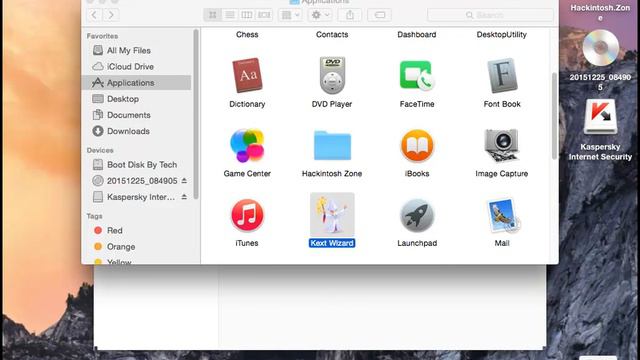Screen dimensions: 640x360
Task: Click the sidebar vertical scrollbar
Action: click(196, 114)
